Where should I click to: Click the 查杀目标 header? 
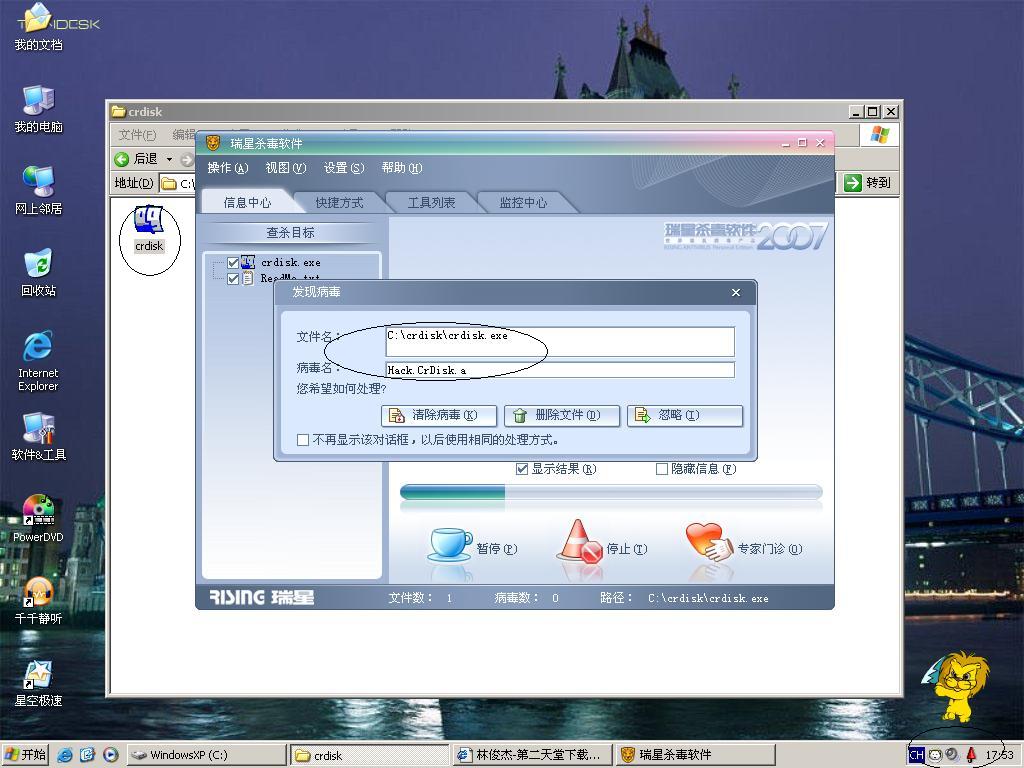coord(291,232)
